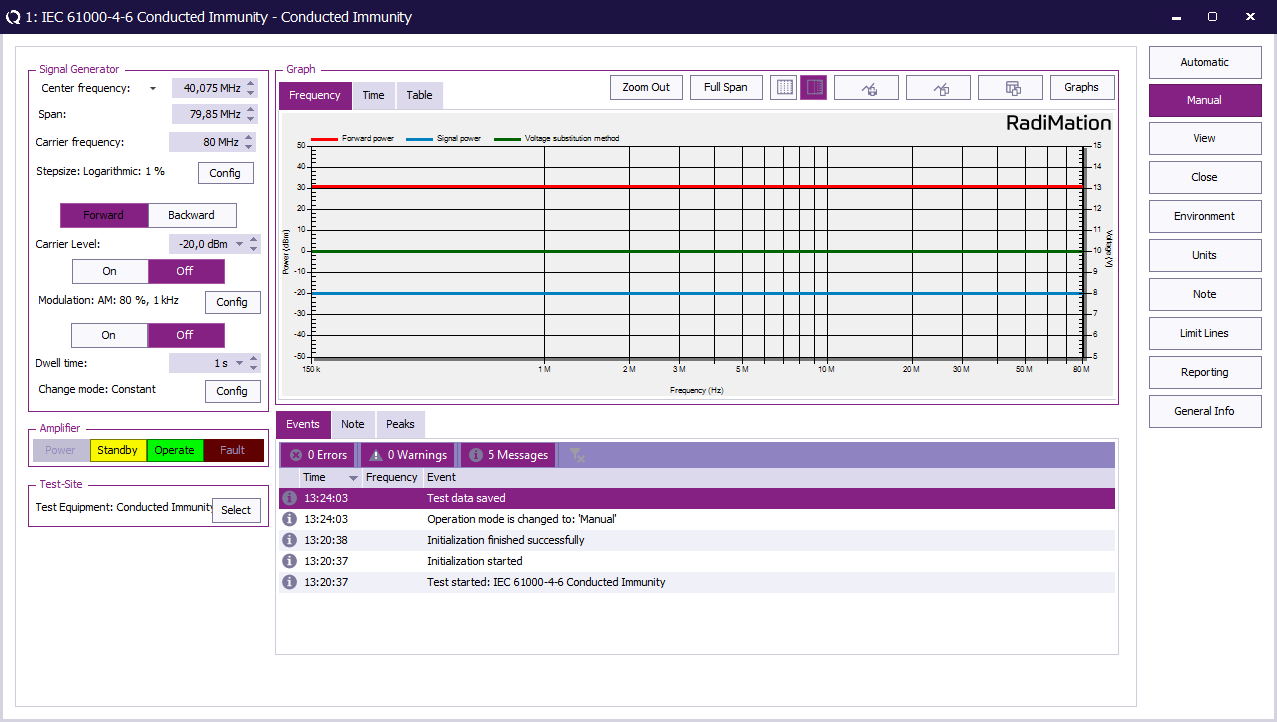Click the highlighted vertical grid icon
1277x722 pixels.
[814, 88]
